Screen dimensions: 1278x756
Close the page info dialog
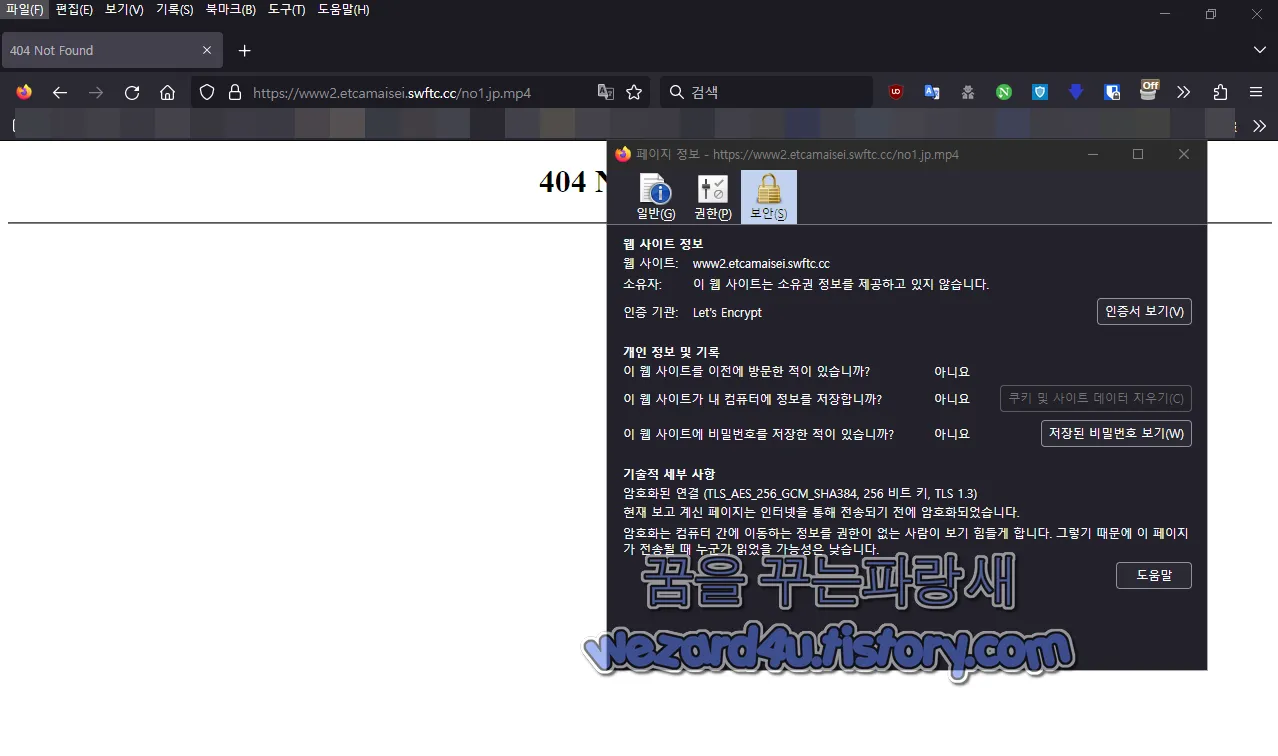coord(1184,154)
